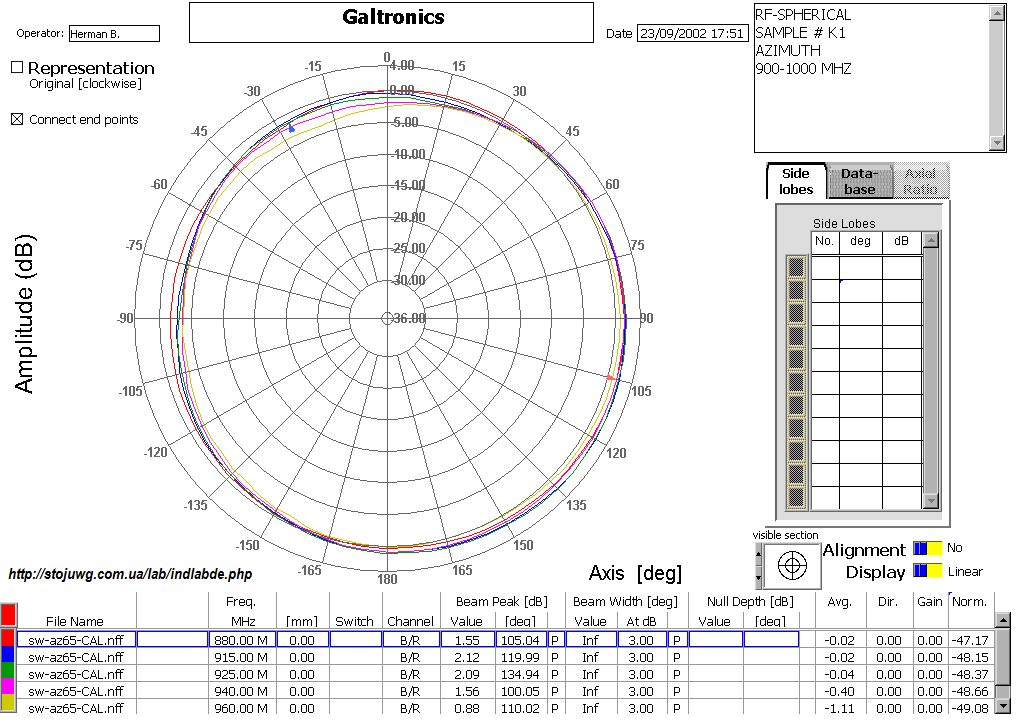Click the Side Lobes table scroll up arrow

point(931,240)
